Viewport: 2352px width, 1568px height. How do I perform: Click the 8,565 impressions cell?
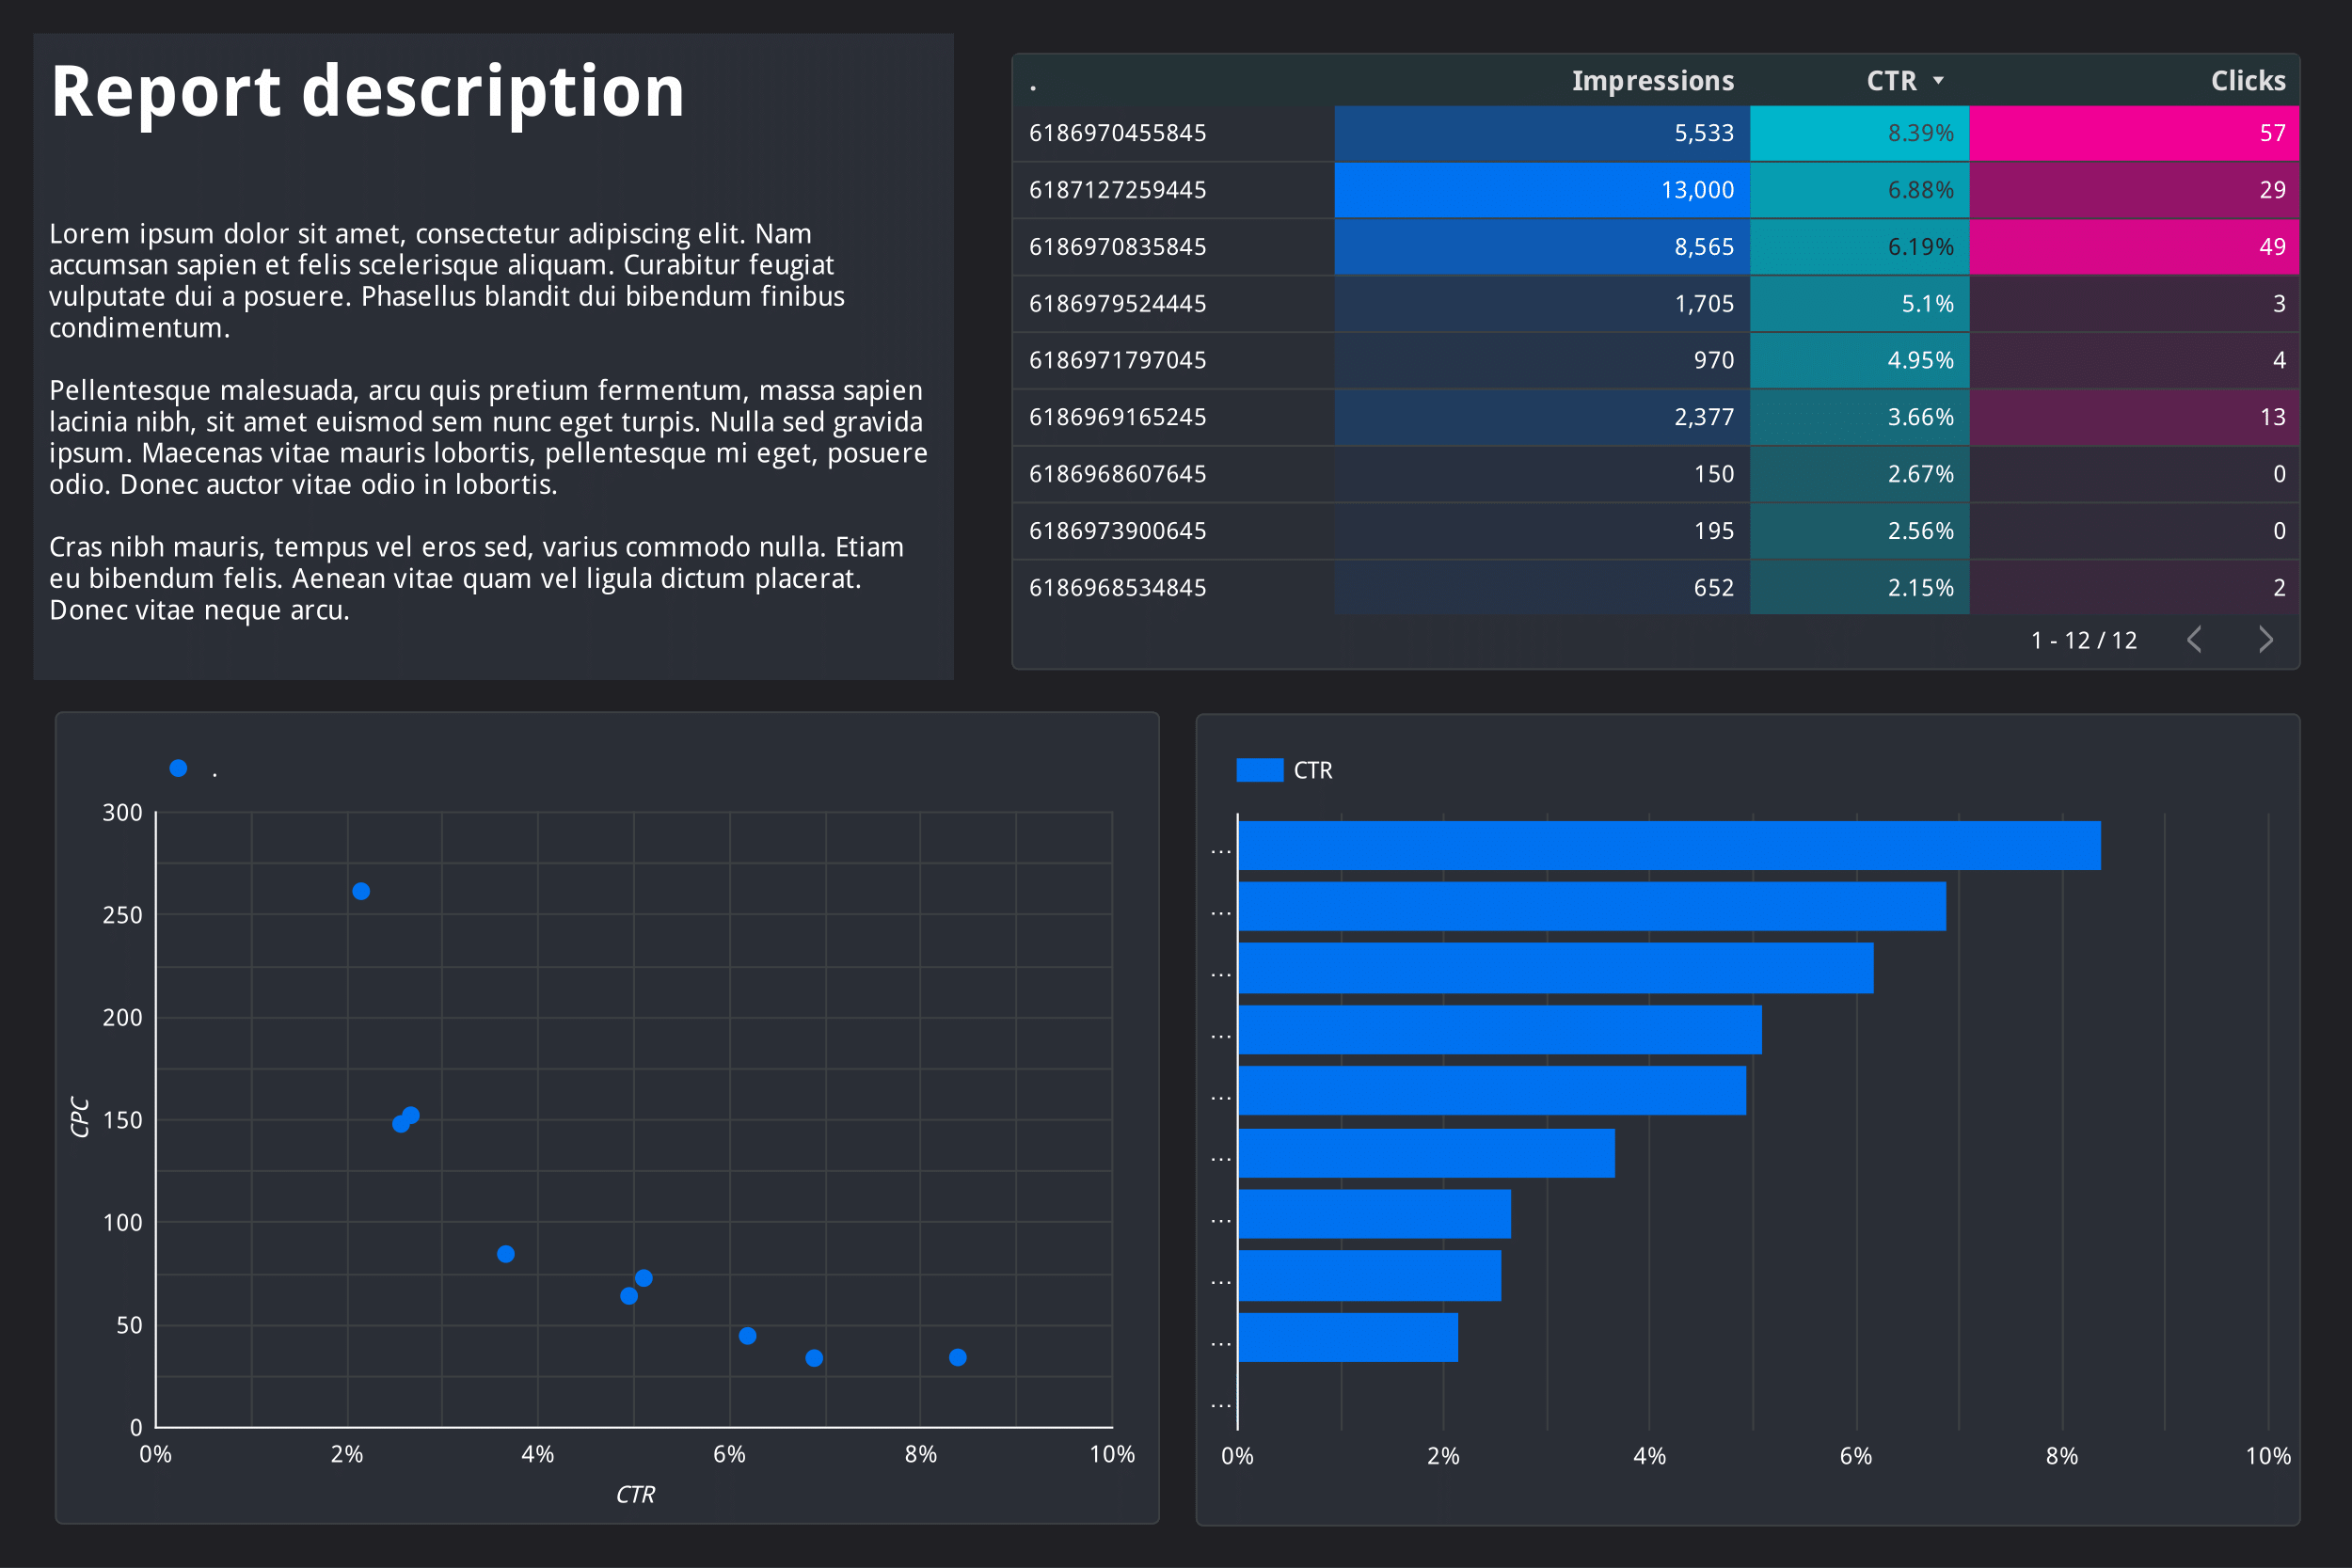tap(1542, 247)
